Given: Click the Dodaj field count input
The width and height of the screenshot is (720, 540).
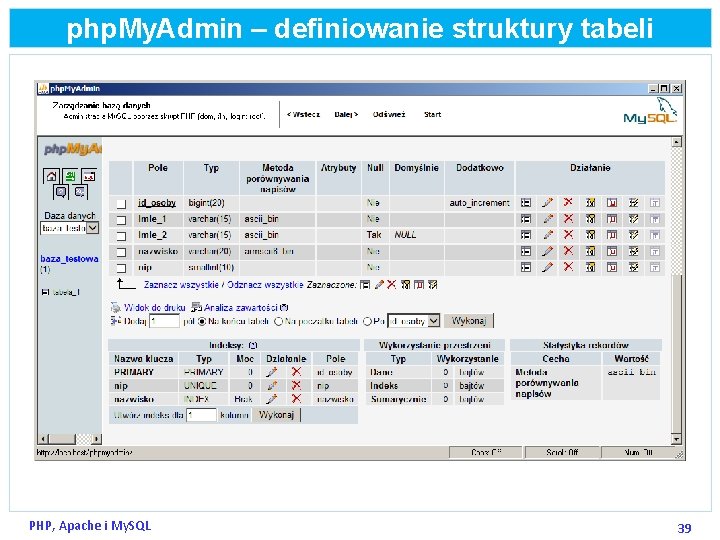Looking at the screenshot, I should click(x=164, y=321).
